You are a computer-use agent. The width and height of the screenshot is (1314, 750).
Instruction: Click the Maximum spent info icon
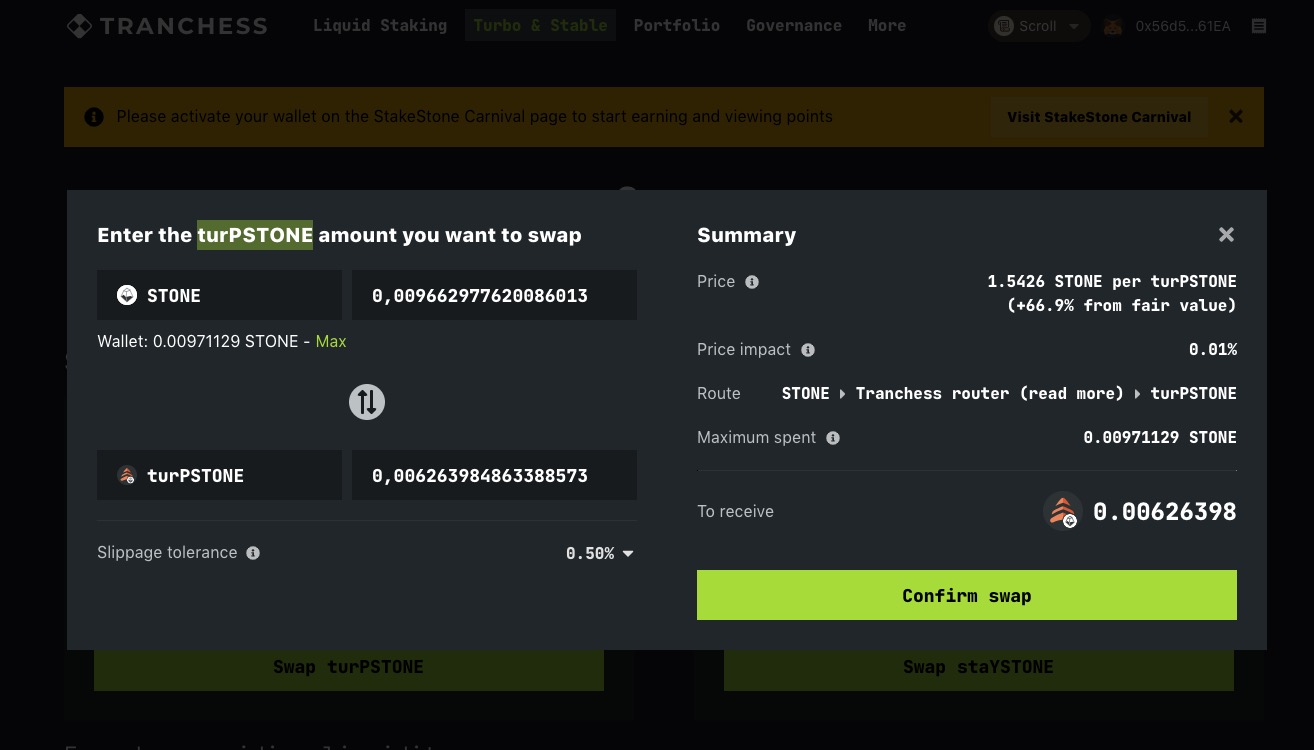tap(833, 438)
